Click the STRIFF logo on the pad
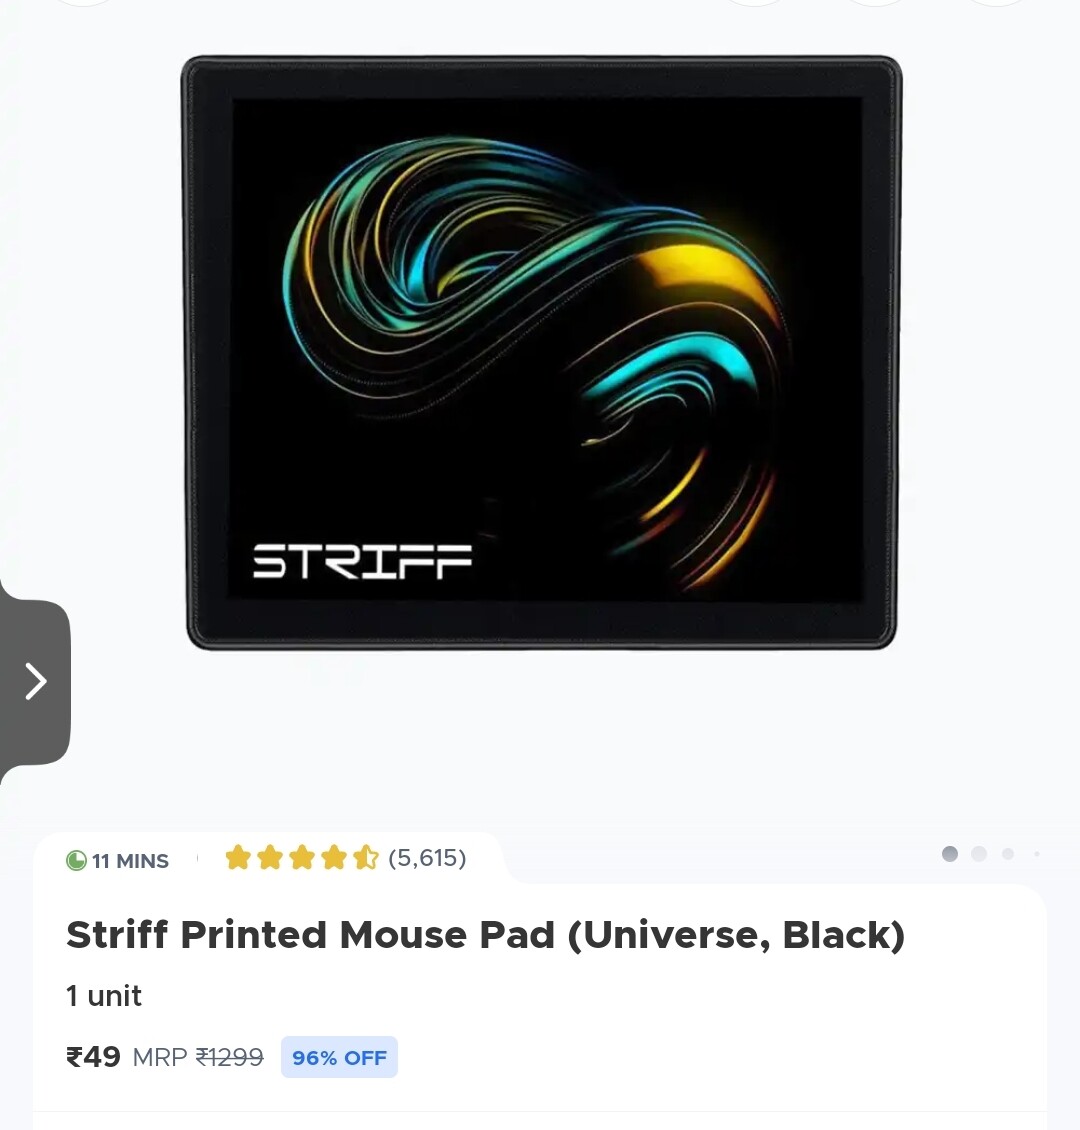 point(362,562)
